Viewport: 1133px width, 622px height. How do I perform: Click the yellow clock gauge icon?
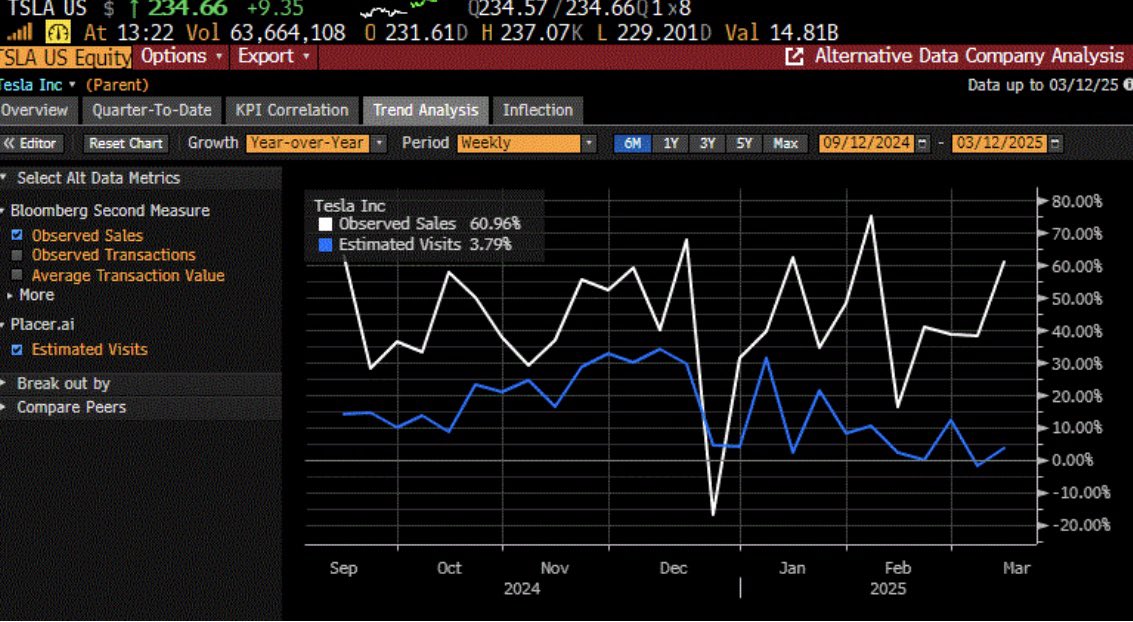[x=59, y=32]
